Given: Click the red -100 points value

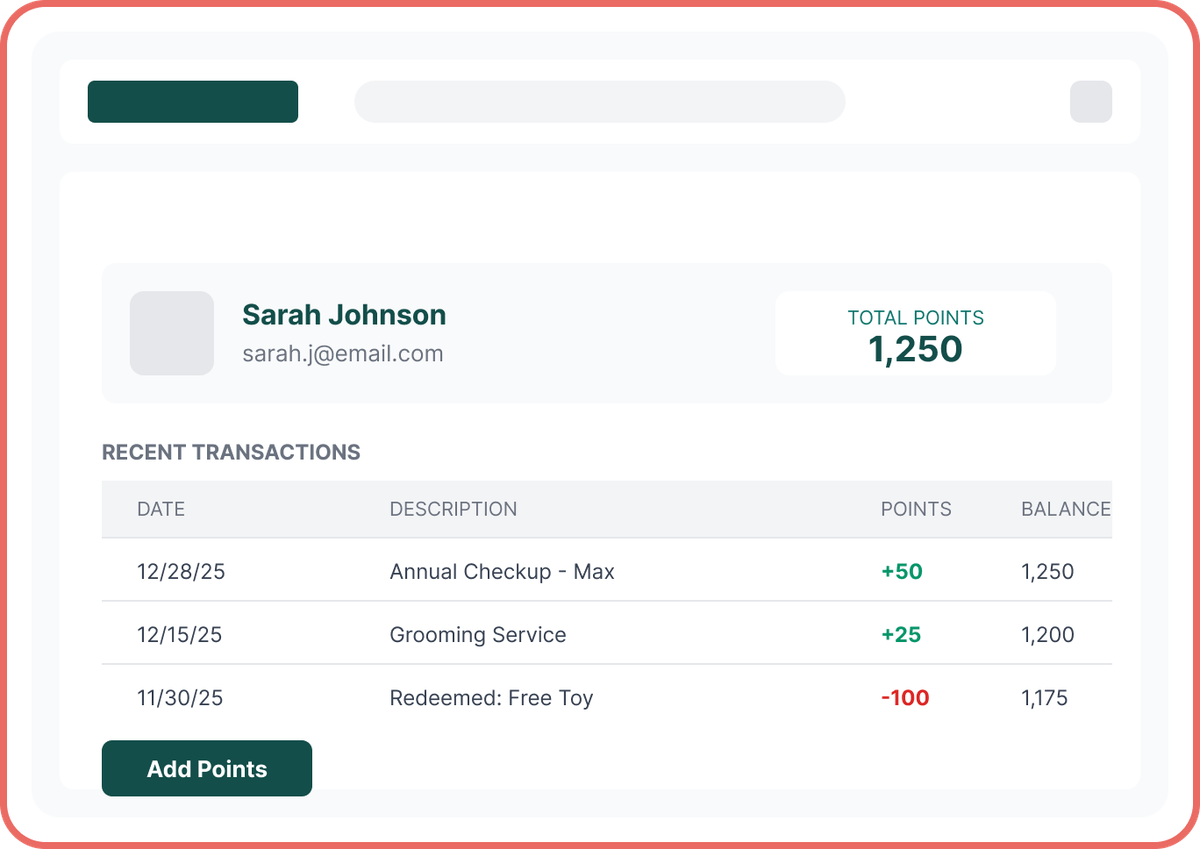Looking at the screenshot, I should click(x=905, y=698).
